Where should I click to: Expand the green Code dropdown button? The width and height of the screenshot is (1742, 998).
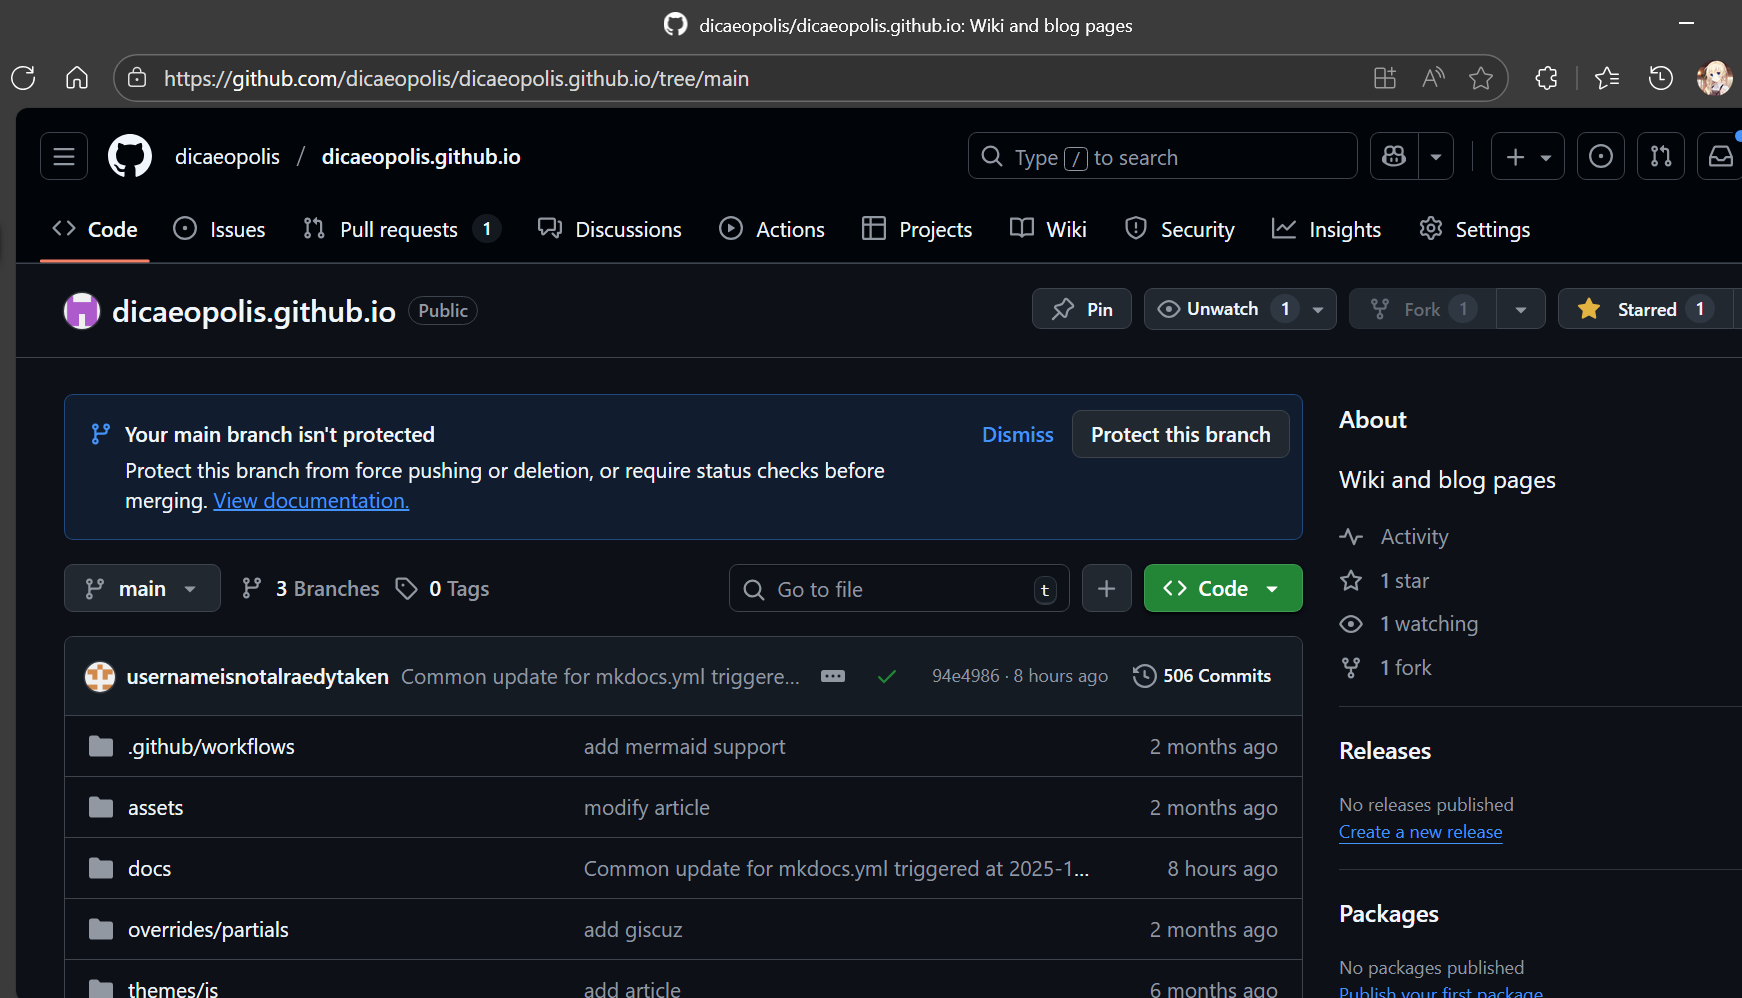click(x=1222, y=589)
